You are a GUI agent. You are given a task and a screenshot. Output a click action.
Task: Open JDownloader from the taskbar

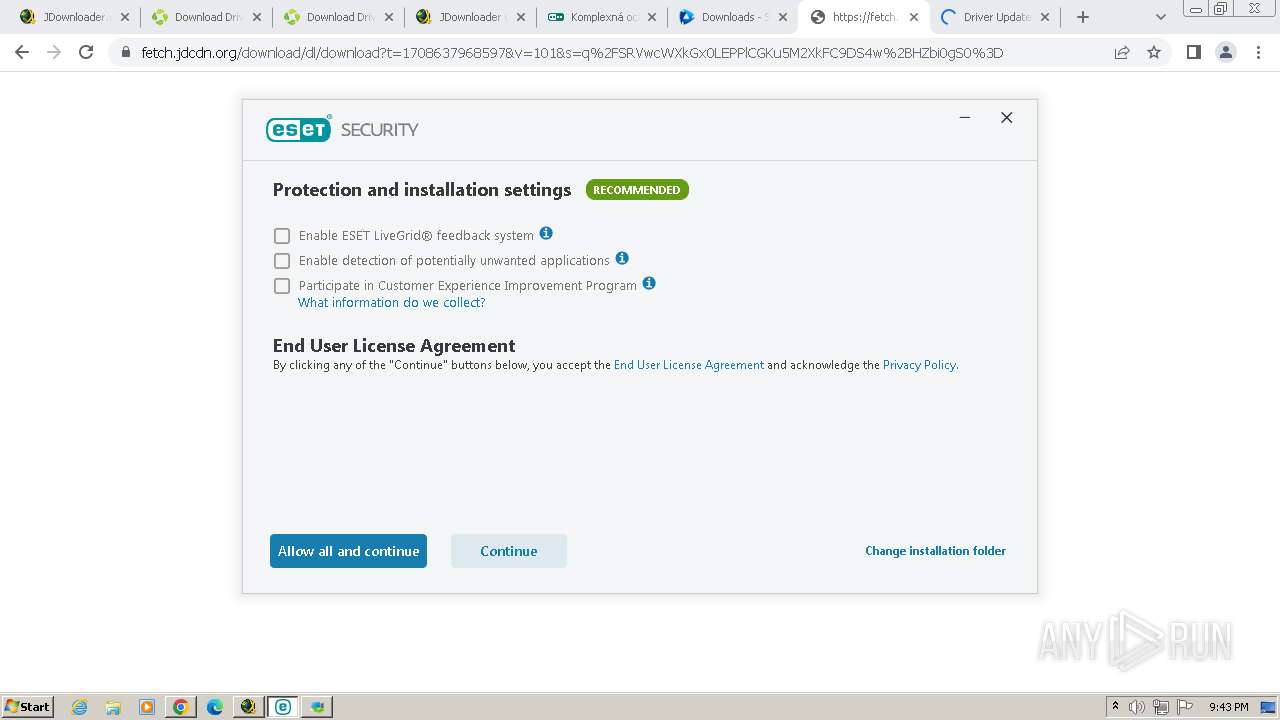coord(249,707)
